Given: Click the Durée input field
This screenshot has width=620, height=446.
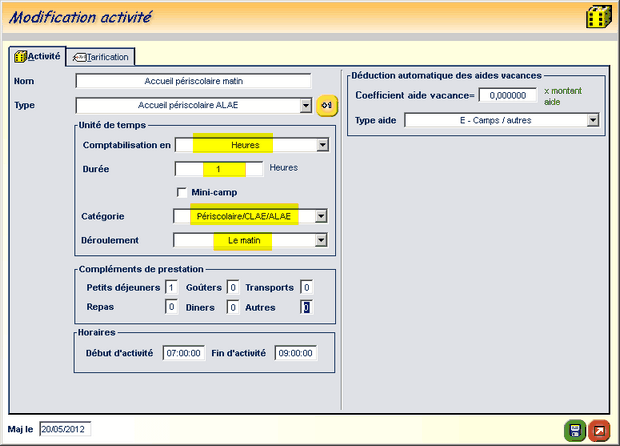Looking at the screenshot, I should click(x=220, y=169).
